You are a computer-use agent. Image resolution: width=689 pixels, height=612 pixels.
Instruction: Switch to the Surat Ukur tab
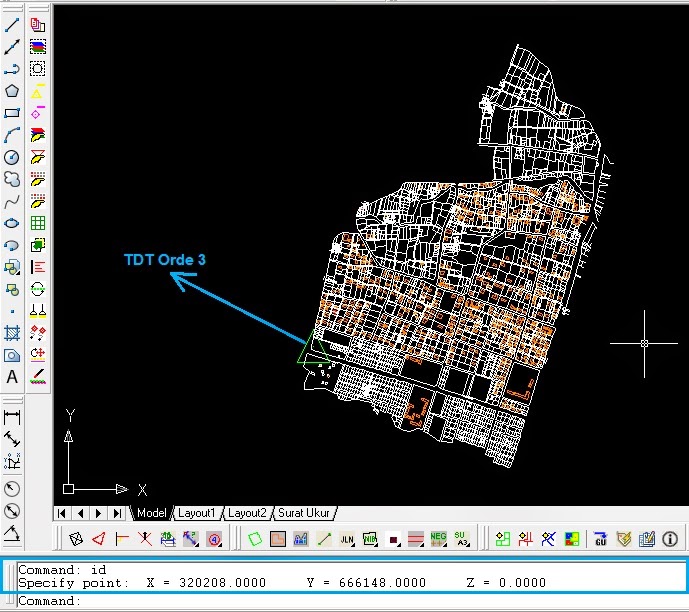pyautogui.click(x=304, y=513)
